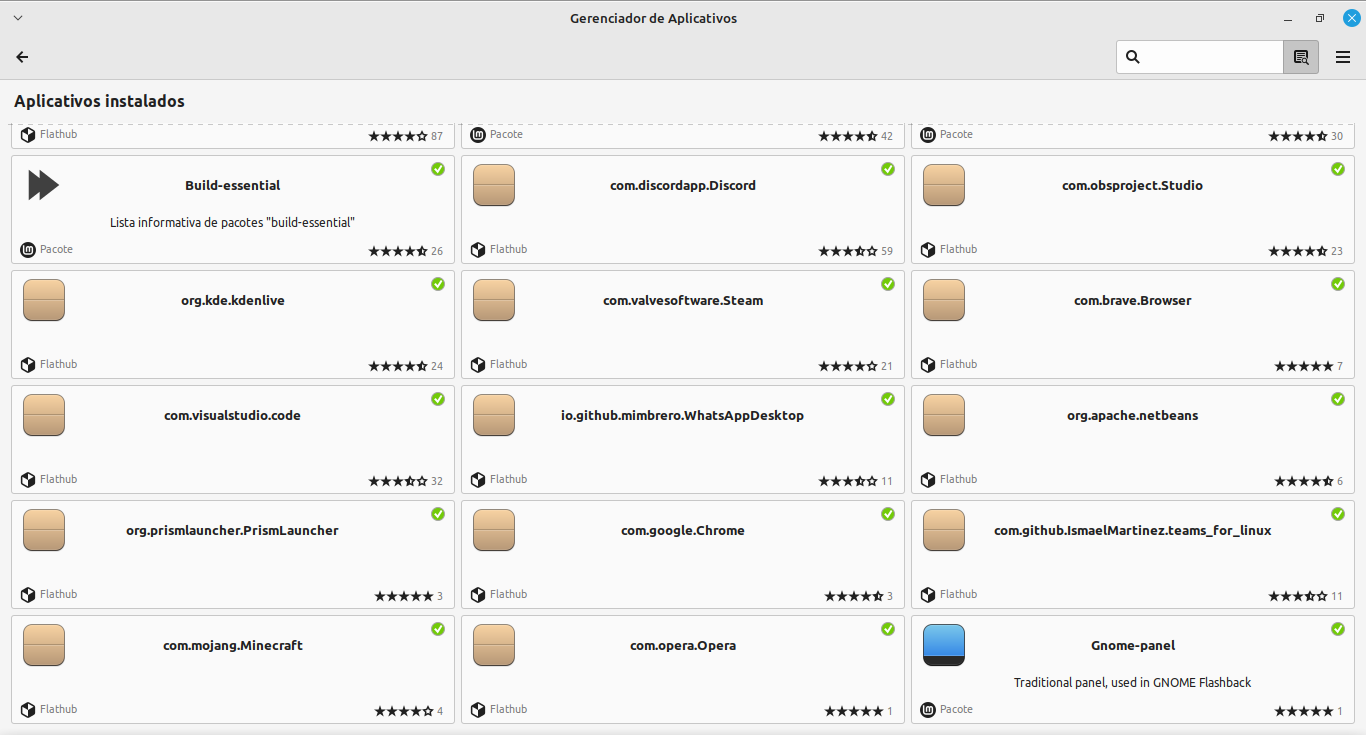The height and width of the screenshot is (735, 1366).
Task: Click Flathub icon on Minecraft card
Action: tap(28, 710)
